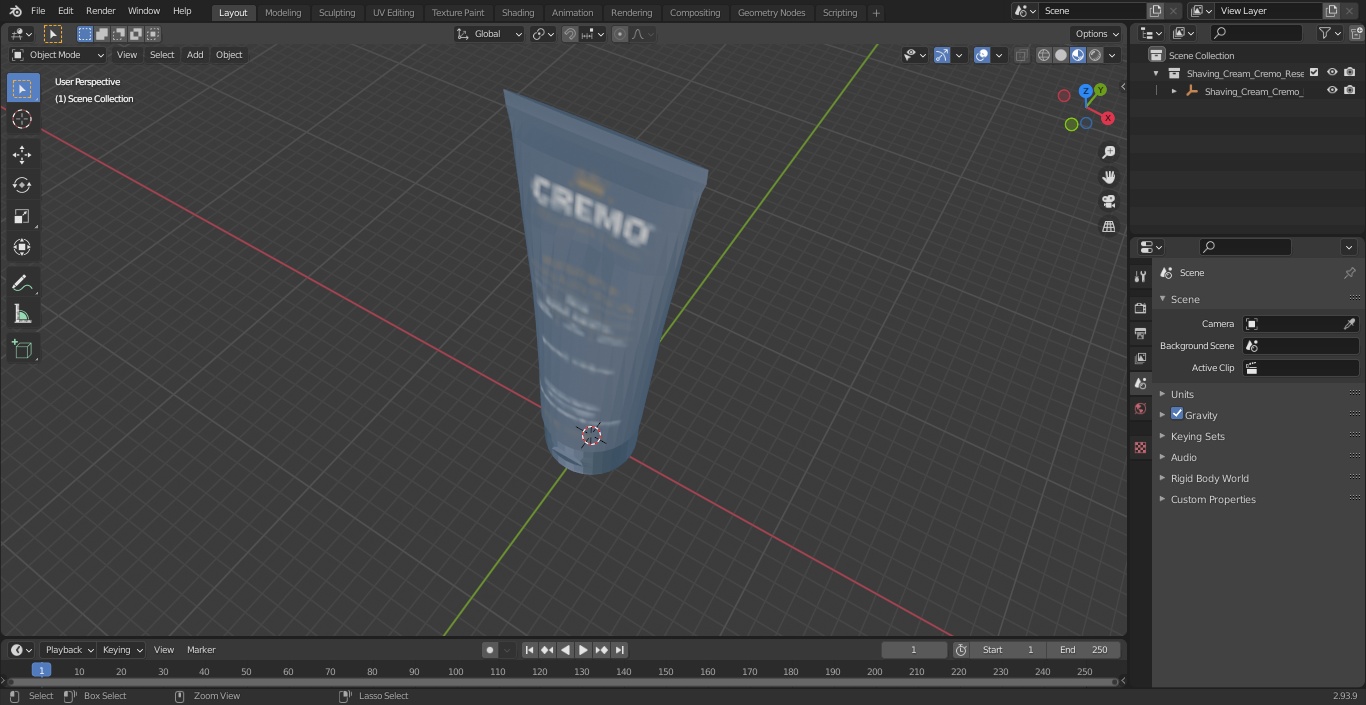
Task: Select the Measure tool
Action: tap(22, 315)
